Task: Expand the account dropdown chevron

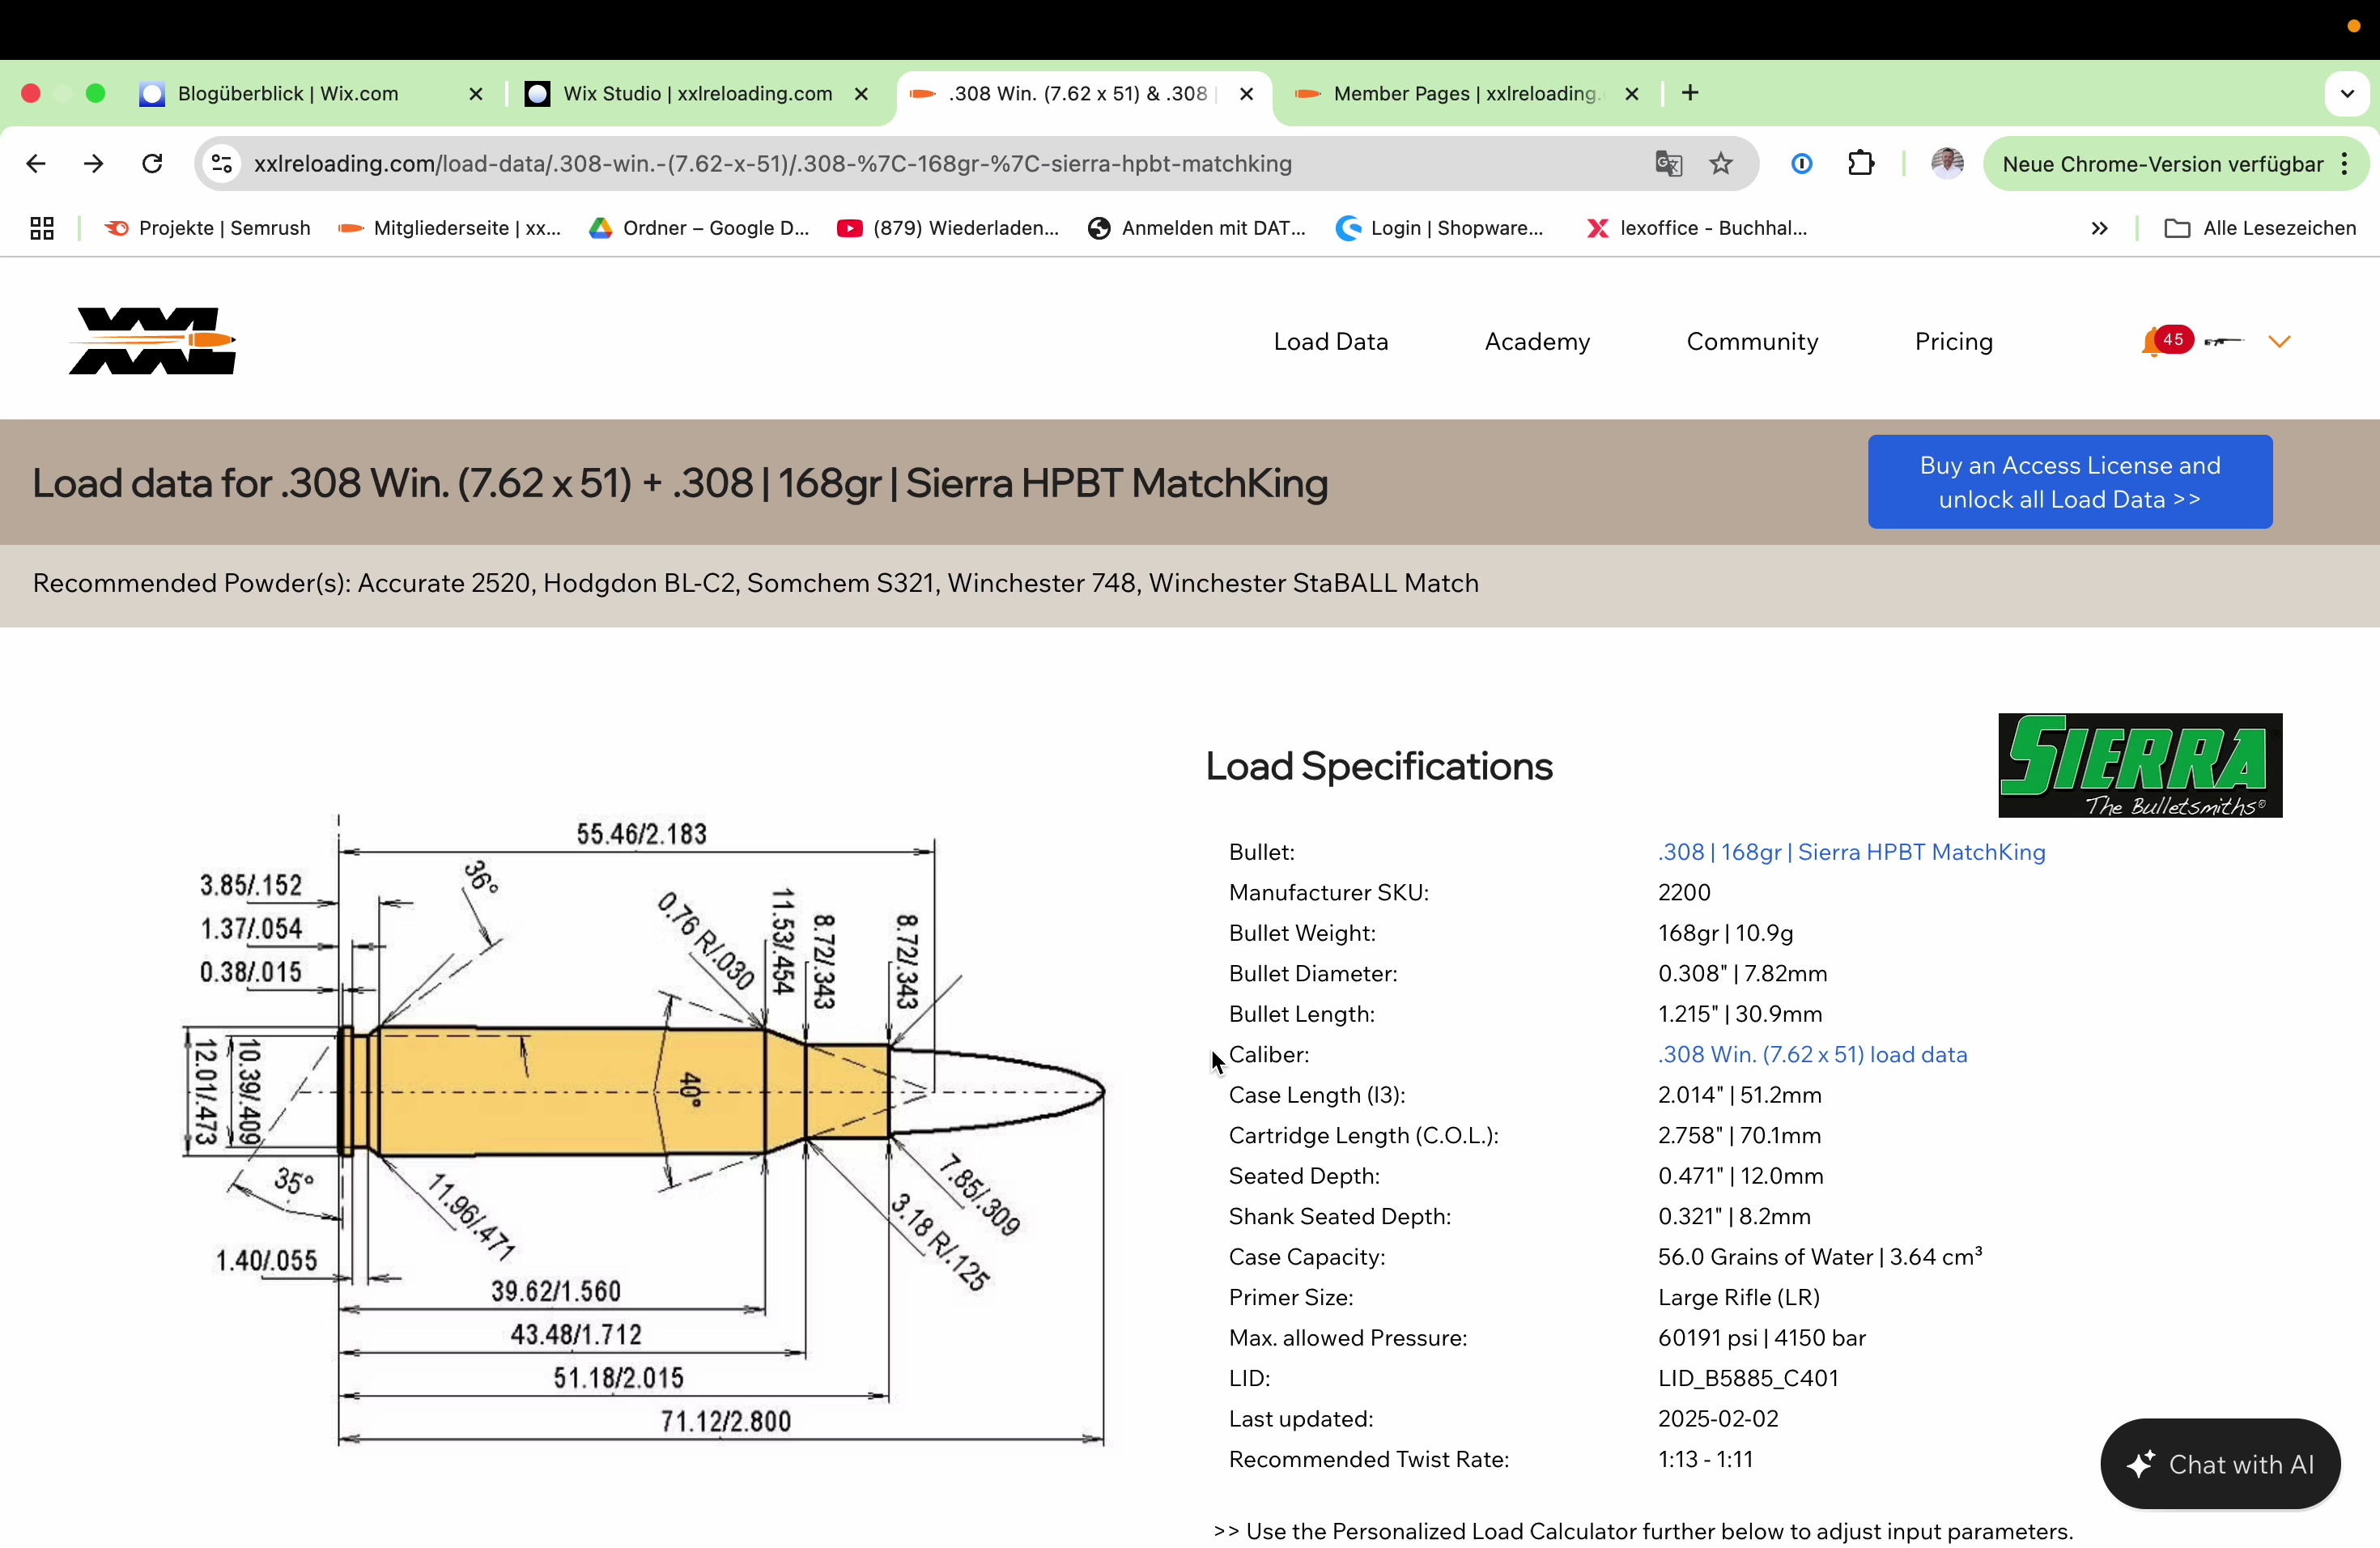Action: pos(2279,342)
